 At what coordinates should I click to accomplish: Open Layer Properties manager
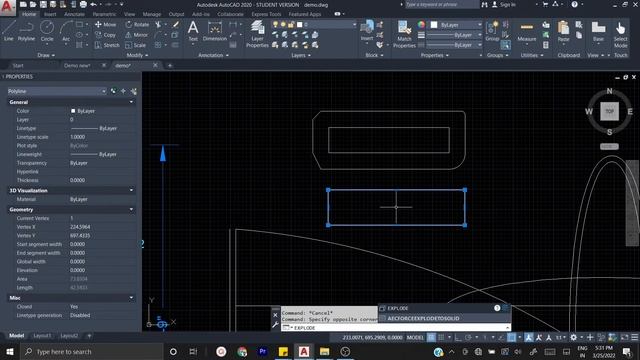pos(257,34)
